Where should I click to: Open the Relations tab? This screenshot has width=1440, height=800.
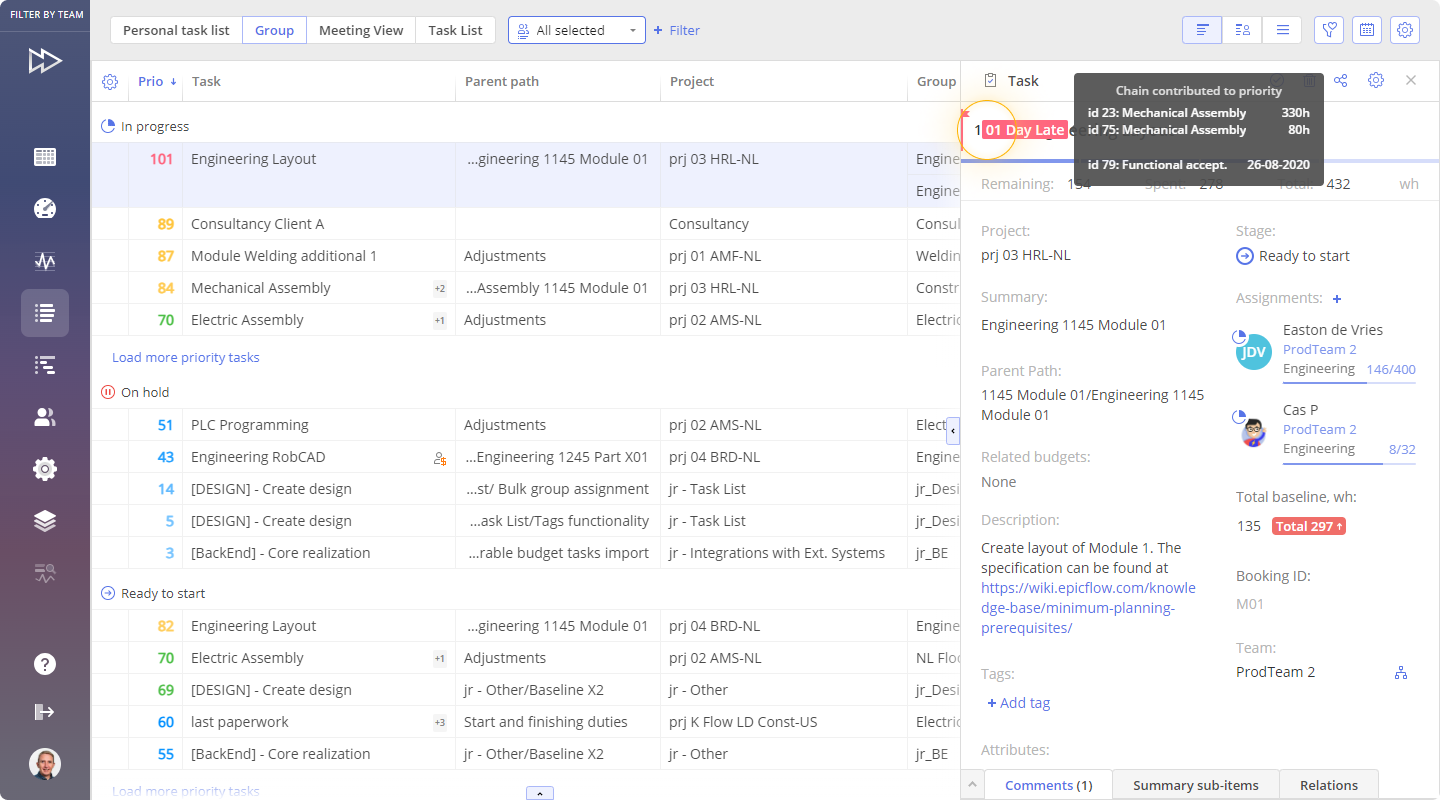click(1329, 785)
